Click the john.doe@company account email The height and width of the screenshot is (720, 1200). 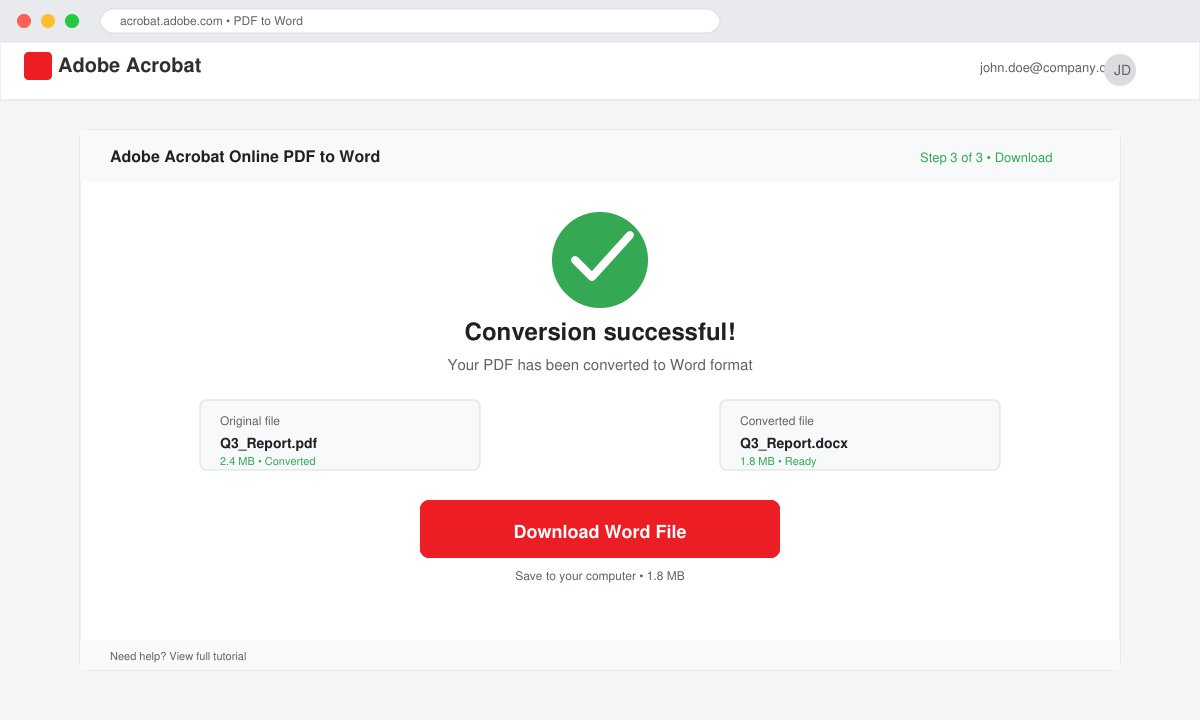click(1042, 68)
